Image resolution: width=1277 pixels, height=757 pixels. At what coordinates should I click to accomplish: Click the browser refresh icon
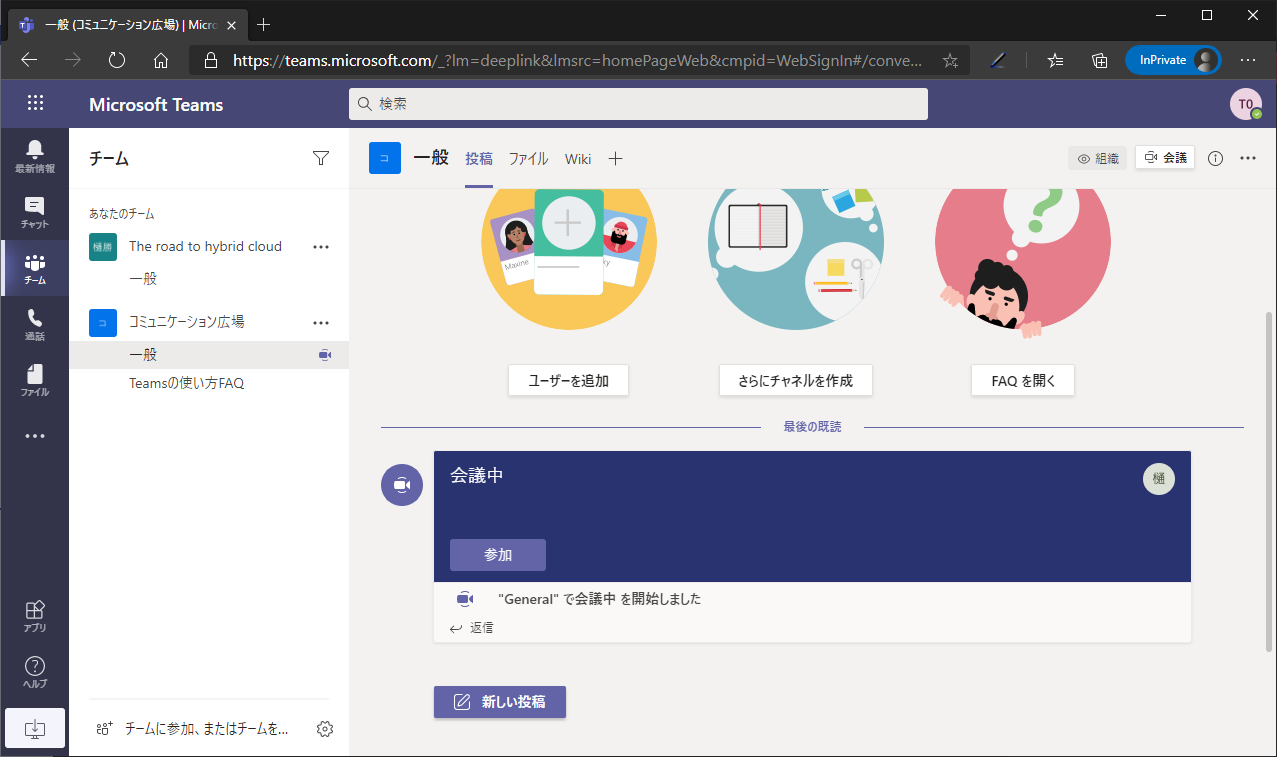click(117, 60)
